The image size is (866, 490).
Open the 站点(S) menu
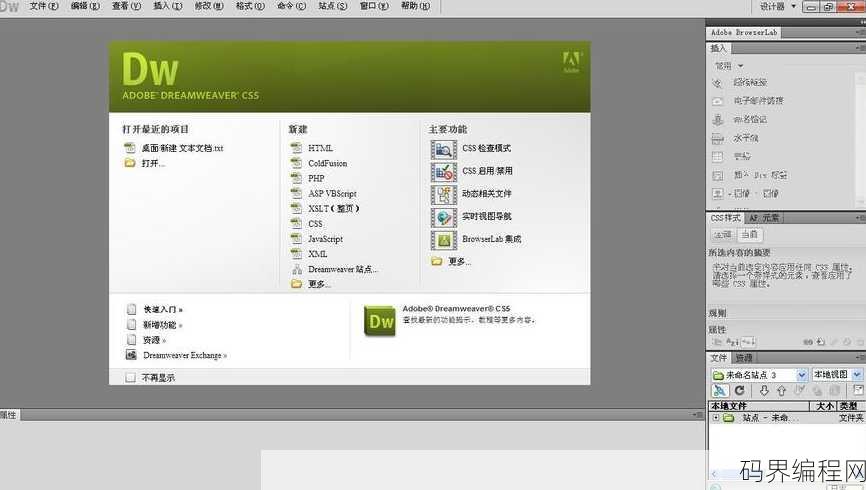click(333, 6)
